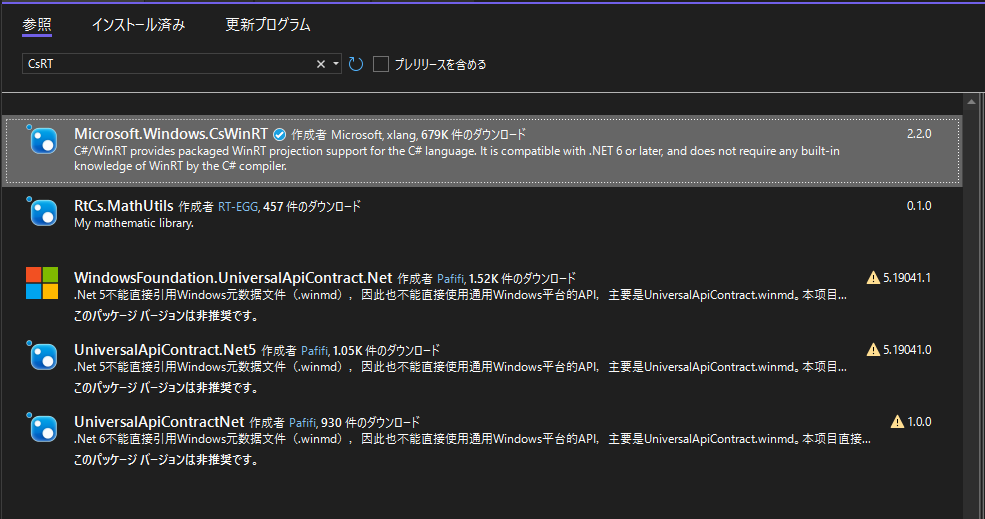
Task: Click the warning icon beside 1.0.0
Action: 897,422
